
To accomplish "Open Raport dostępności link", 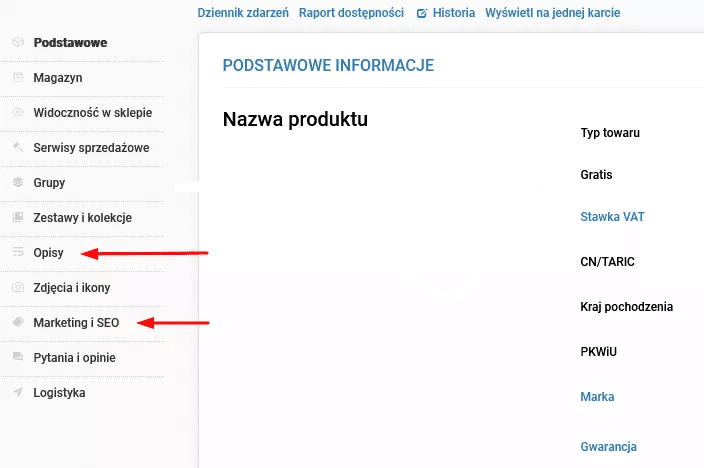I will 351,13.
